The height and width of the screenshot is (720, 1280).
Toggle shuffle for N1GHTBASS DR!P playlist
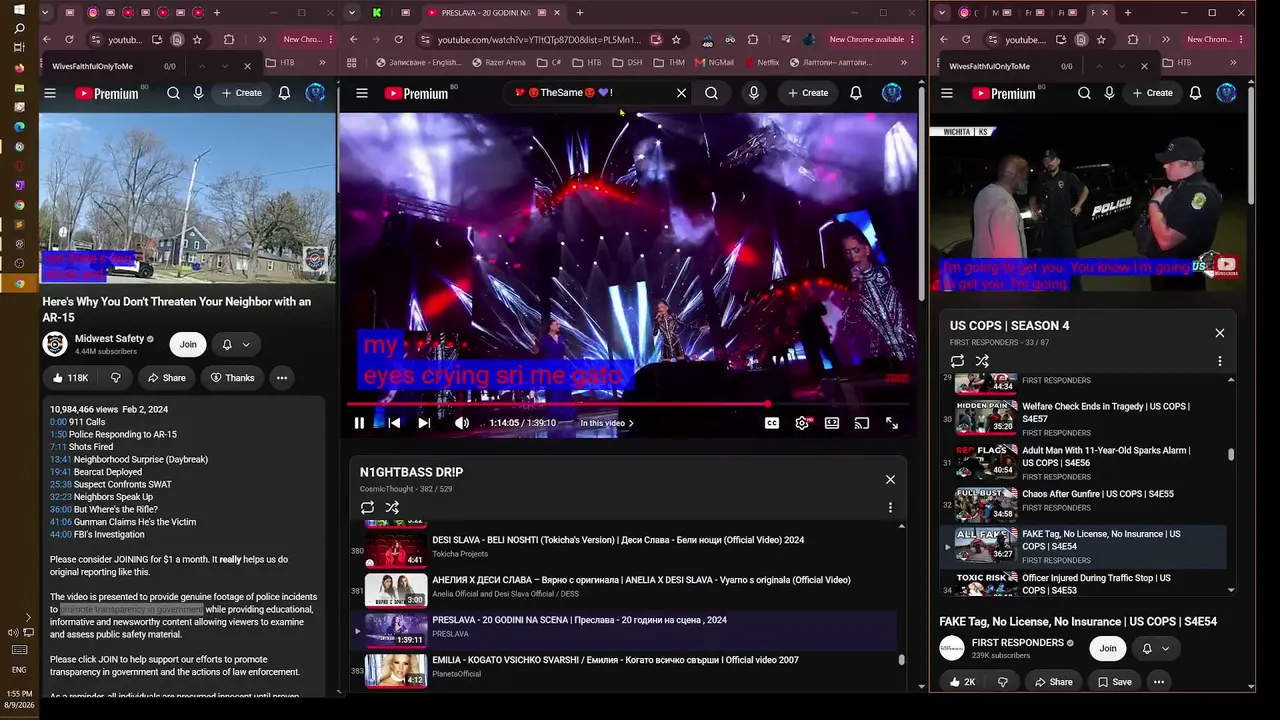pyautogui.click(x=392, y=508)
